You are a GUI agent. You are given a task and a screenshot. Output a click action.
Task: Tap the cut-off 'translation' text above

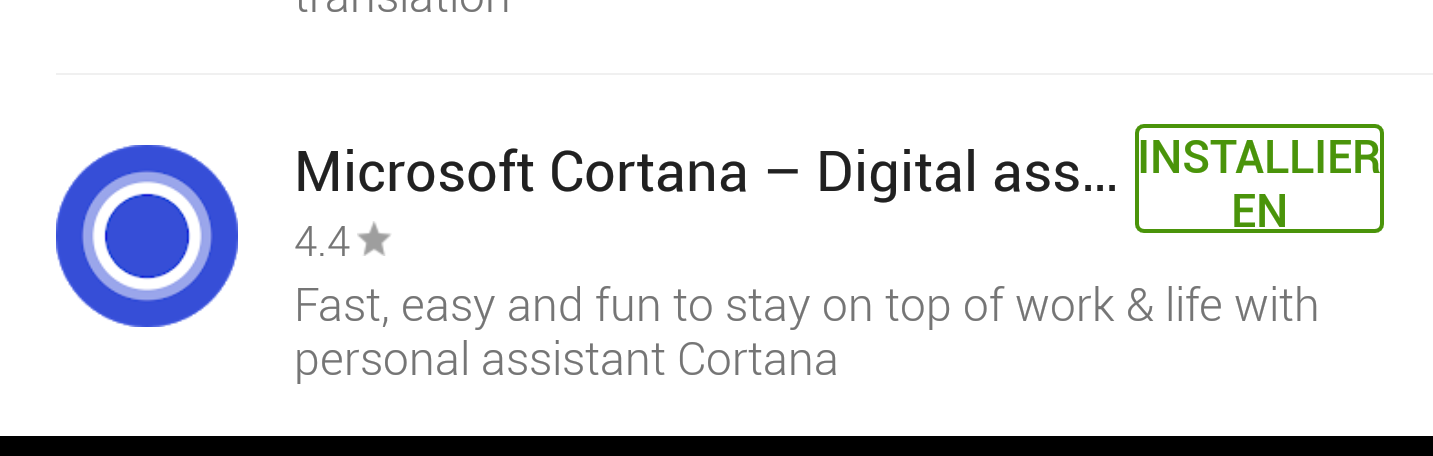[x=402, y=8]
